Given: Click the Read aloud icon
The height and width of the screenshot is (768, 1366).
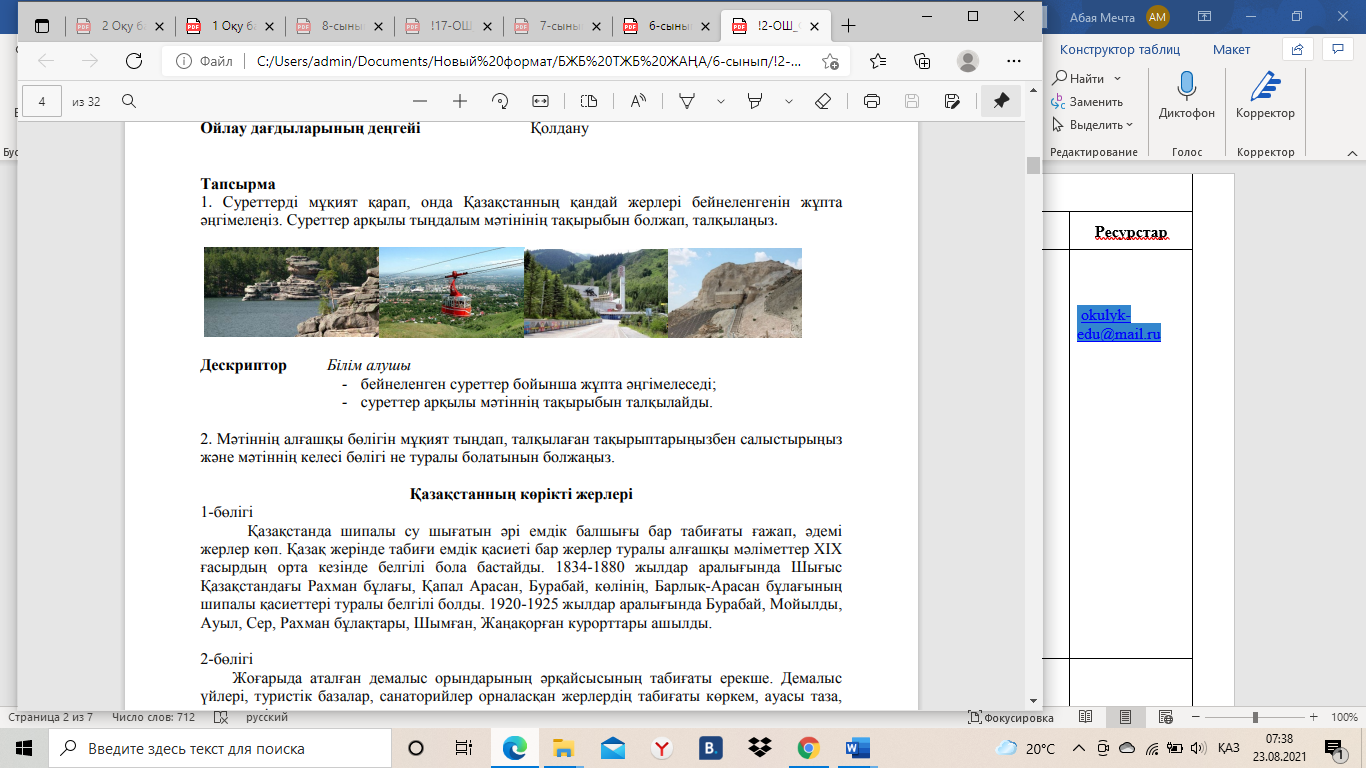Looking at the screenshot, I should point(637,101).
